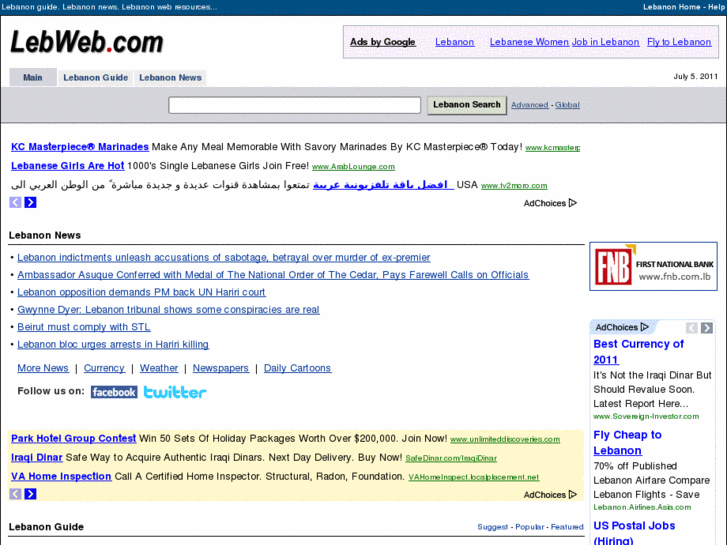Image resolution: width=727 pixels, height=545 pixels.
Task: Open the Lebanon Guide tab
Action: [x=96, y=77]
